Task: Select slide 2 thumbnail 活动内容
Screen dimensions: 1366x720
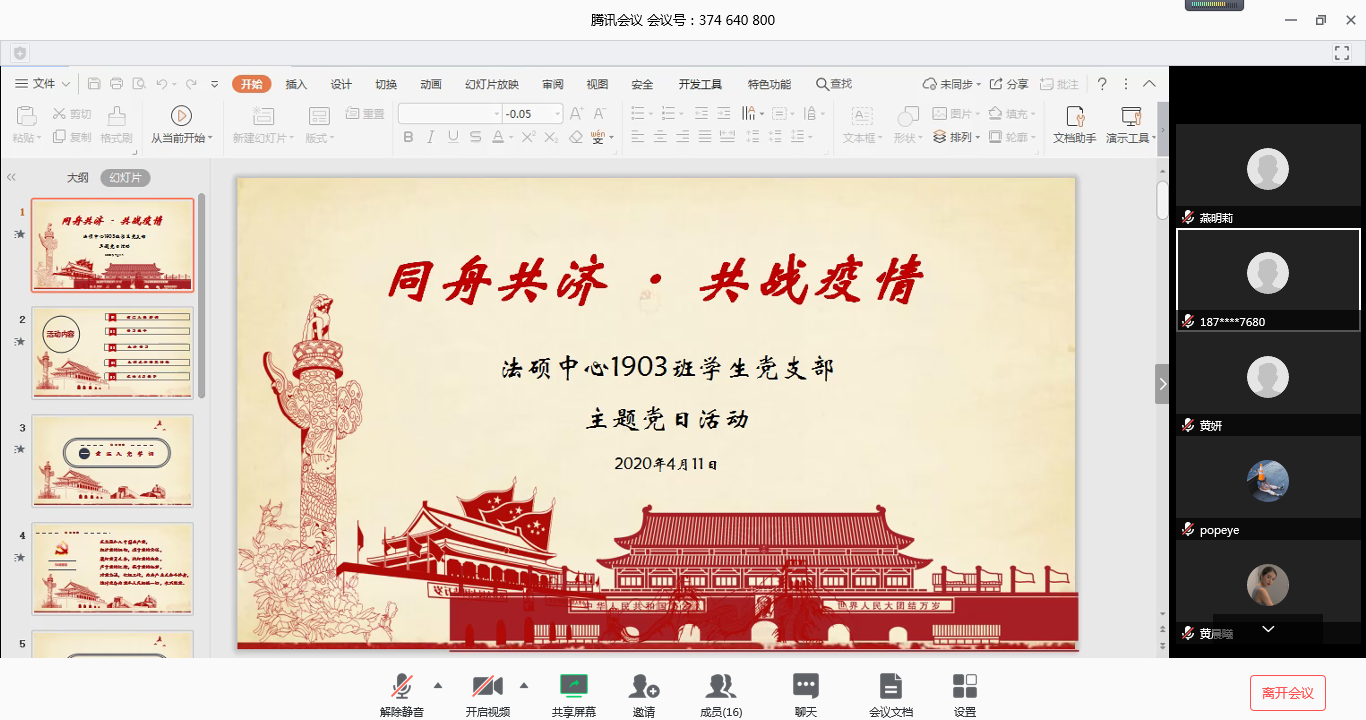Action: pyautogui.click(x=112, y=353)
